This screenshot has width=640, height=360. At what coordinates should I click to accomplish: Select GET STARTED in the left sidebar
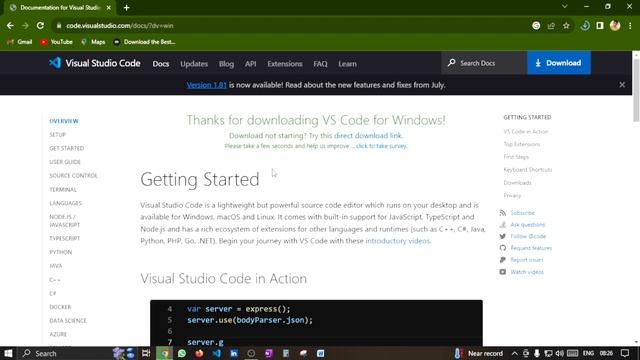tap(67, 148)
